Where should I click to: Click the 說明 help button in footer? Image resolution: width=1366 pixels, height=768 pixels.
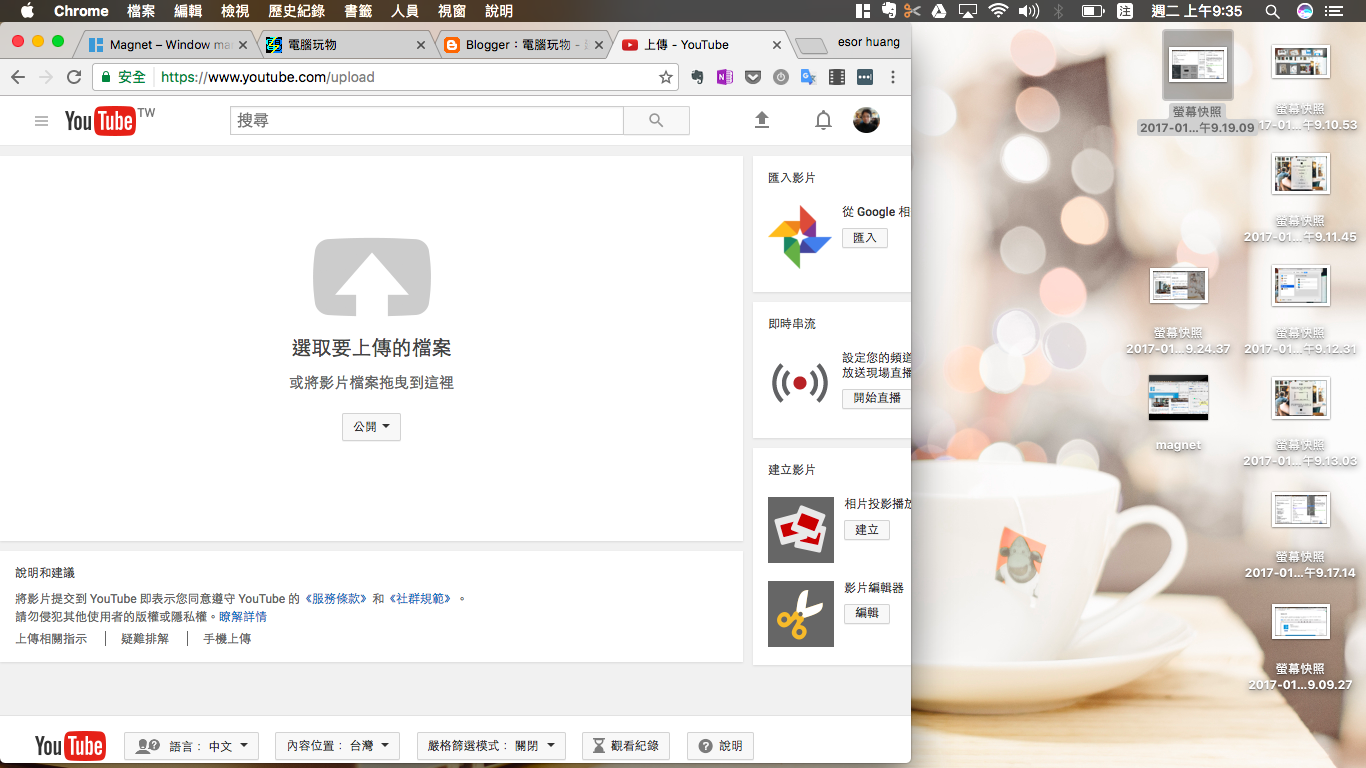(720, 746)
